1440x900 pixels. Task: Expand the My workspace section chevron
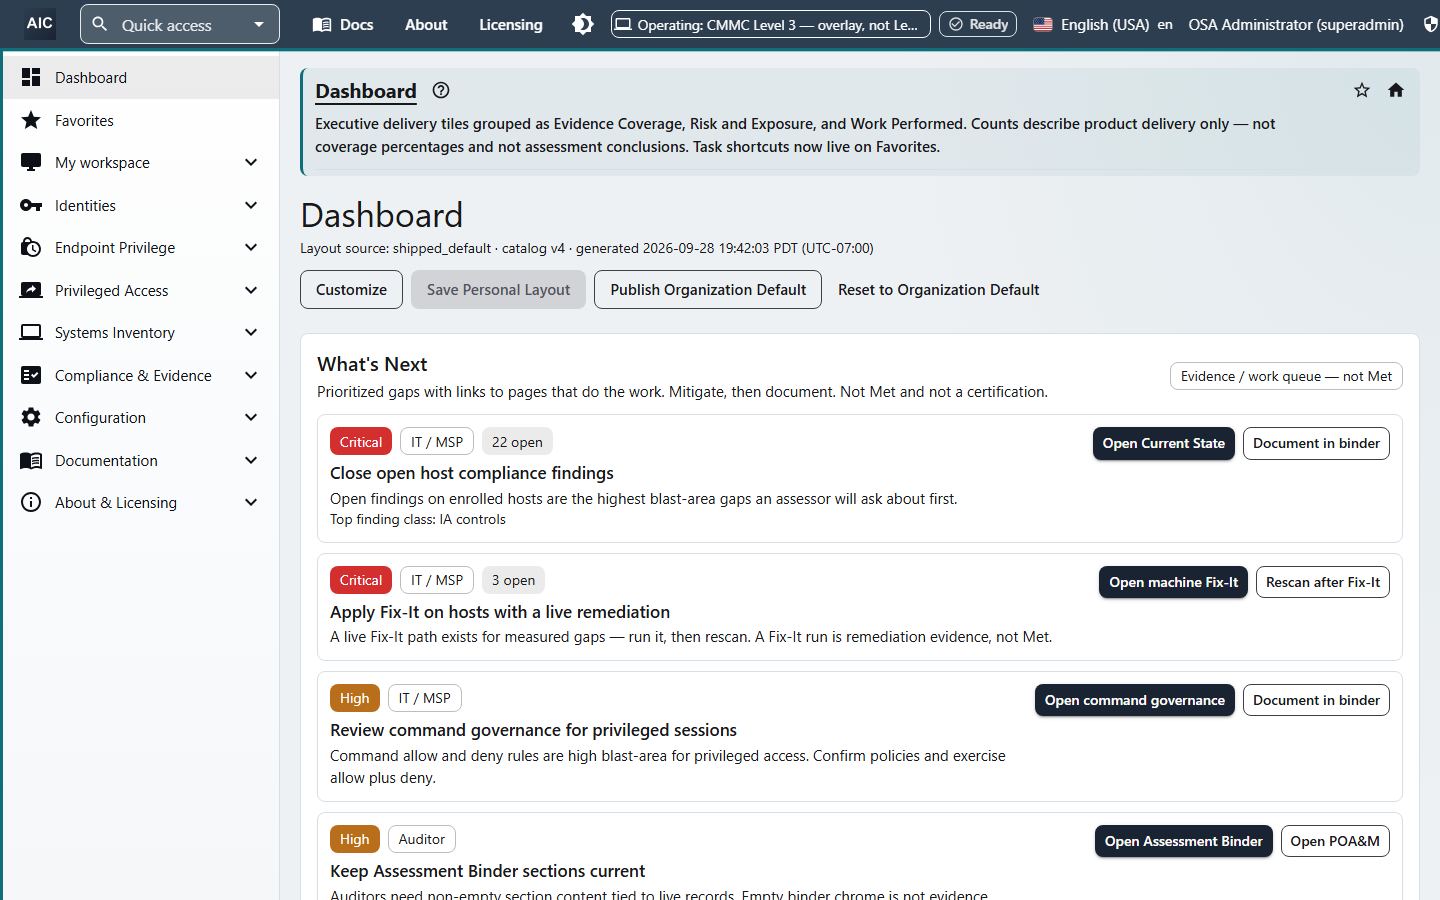(251, 162)
